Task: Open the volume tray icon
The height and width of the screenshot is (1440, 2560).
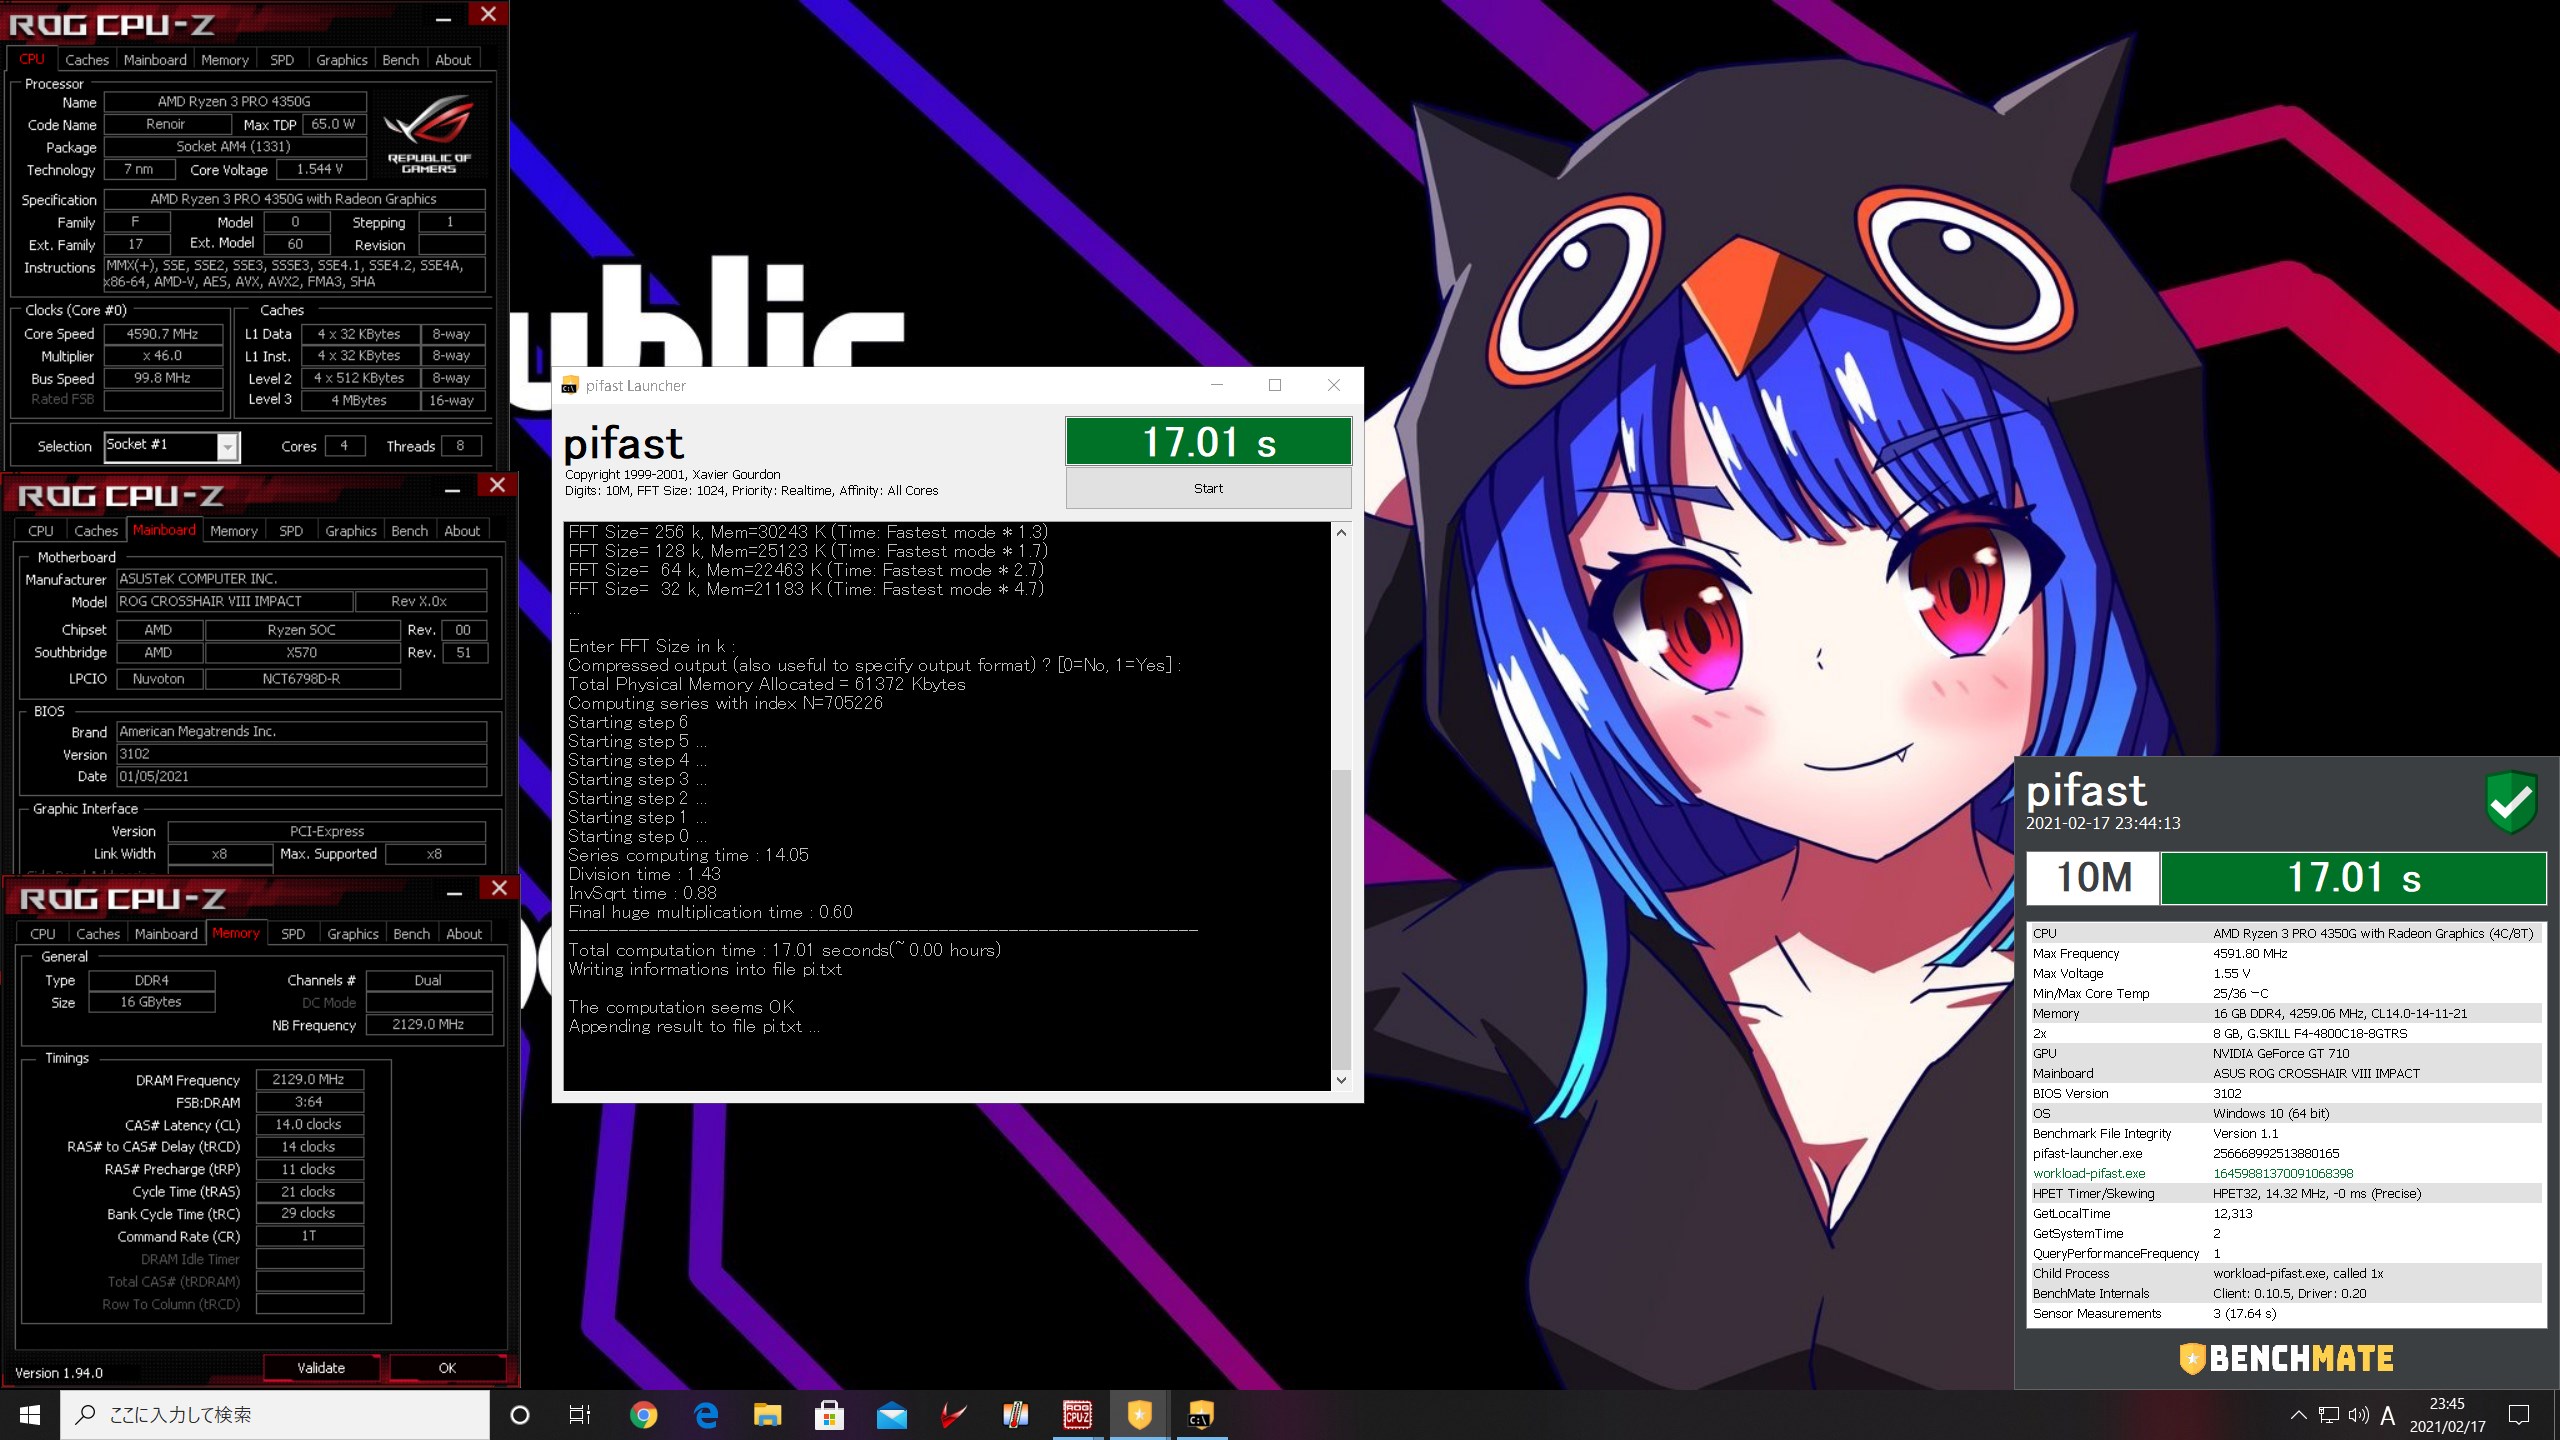Action: [2358, 1415]
